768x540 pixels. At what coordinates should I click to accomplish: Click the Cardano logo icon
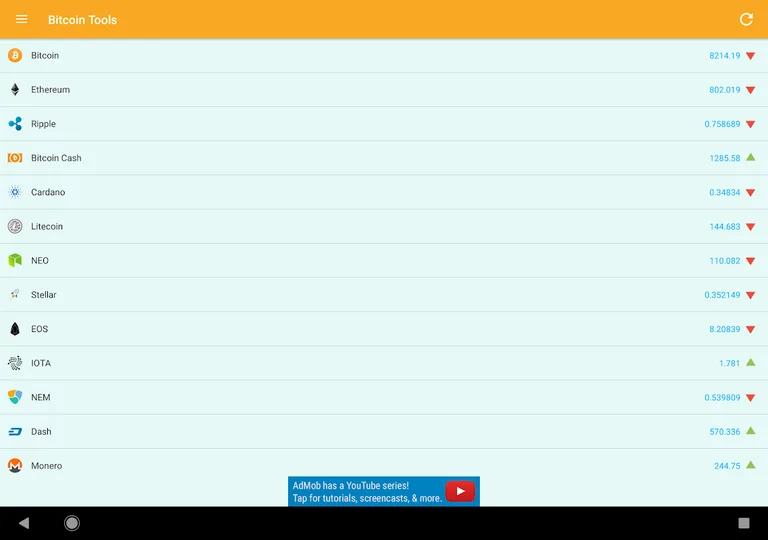point(15,192)
